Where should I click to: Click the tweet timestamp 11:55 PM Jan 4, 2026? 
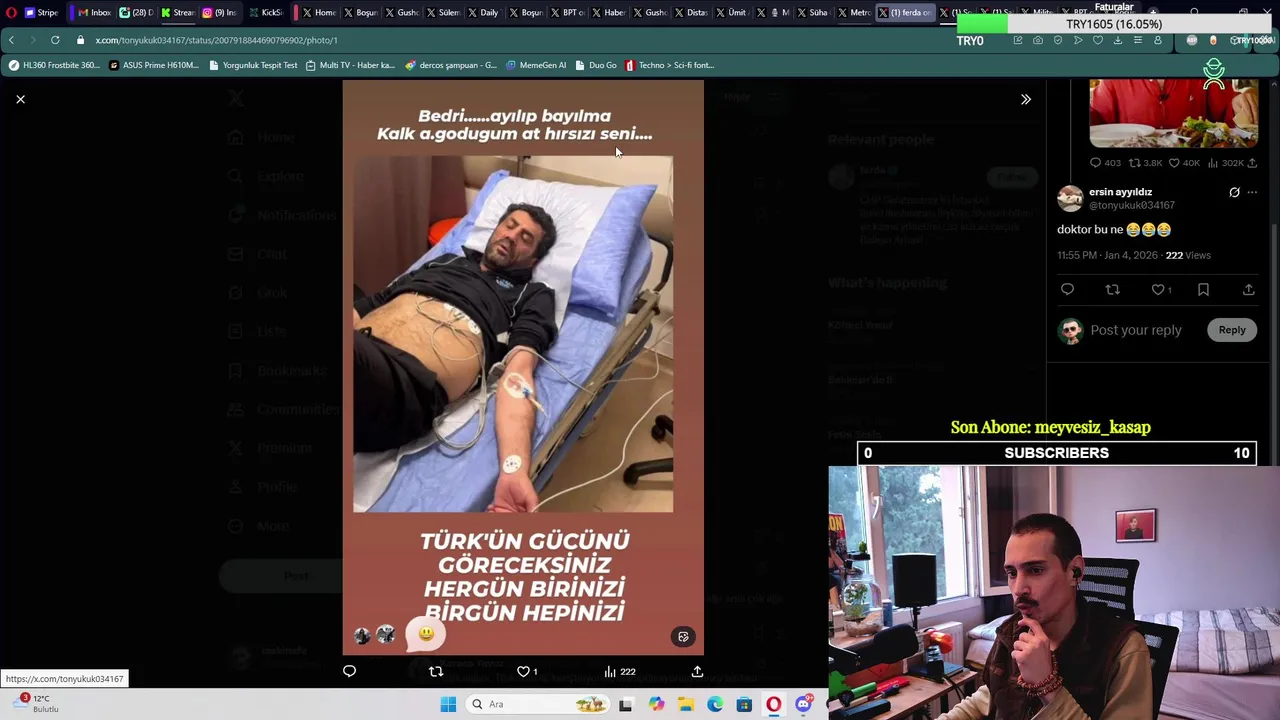[1107, 255]
